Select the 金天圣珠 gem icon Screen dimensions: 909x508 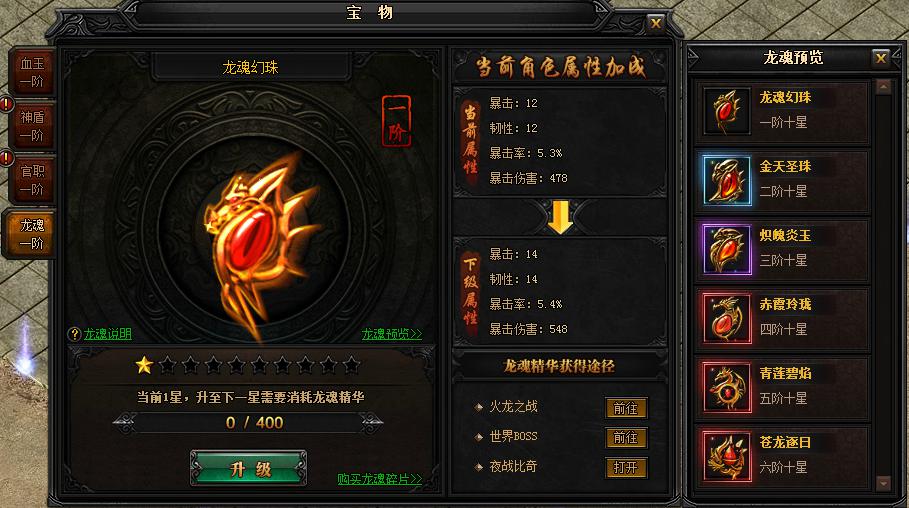click(x=727, y=180)
